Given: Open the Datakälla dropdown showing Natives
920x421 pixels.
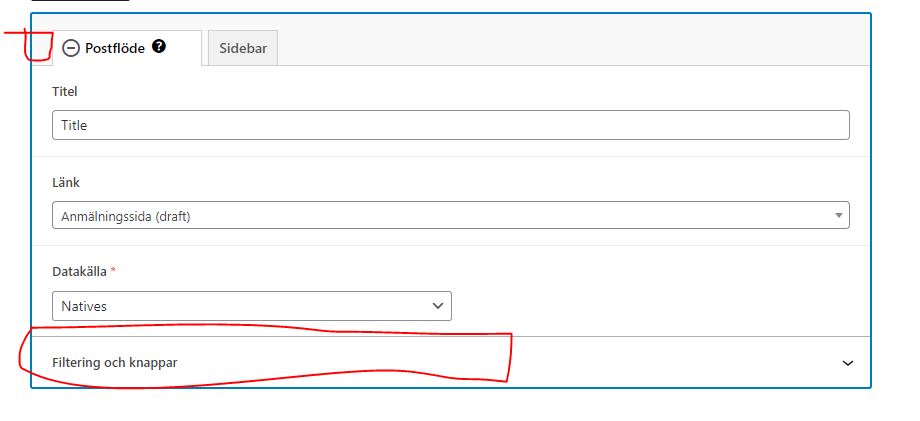Looking at the screenshot, I should click(x=252, y=306).
